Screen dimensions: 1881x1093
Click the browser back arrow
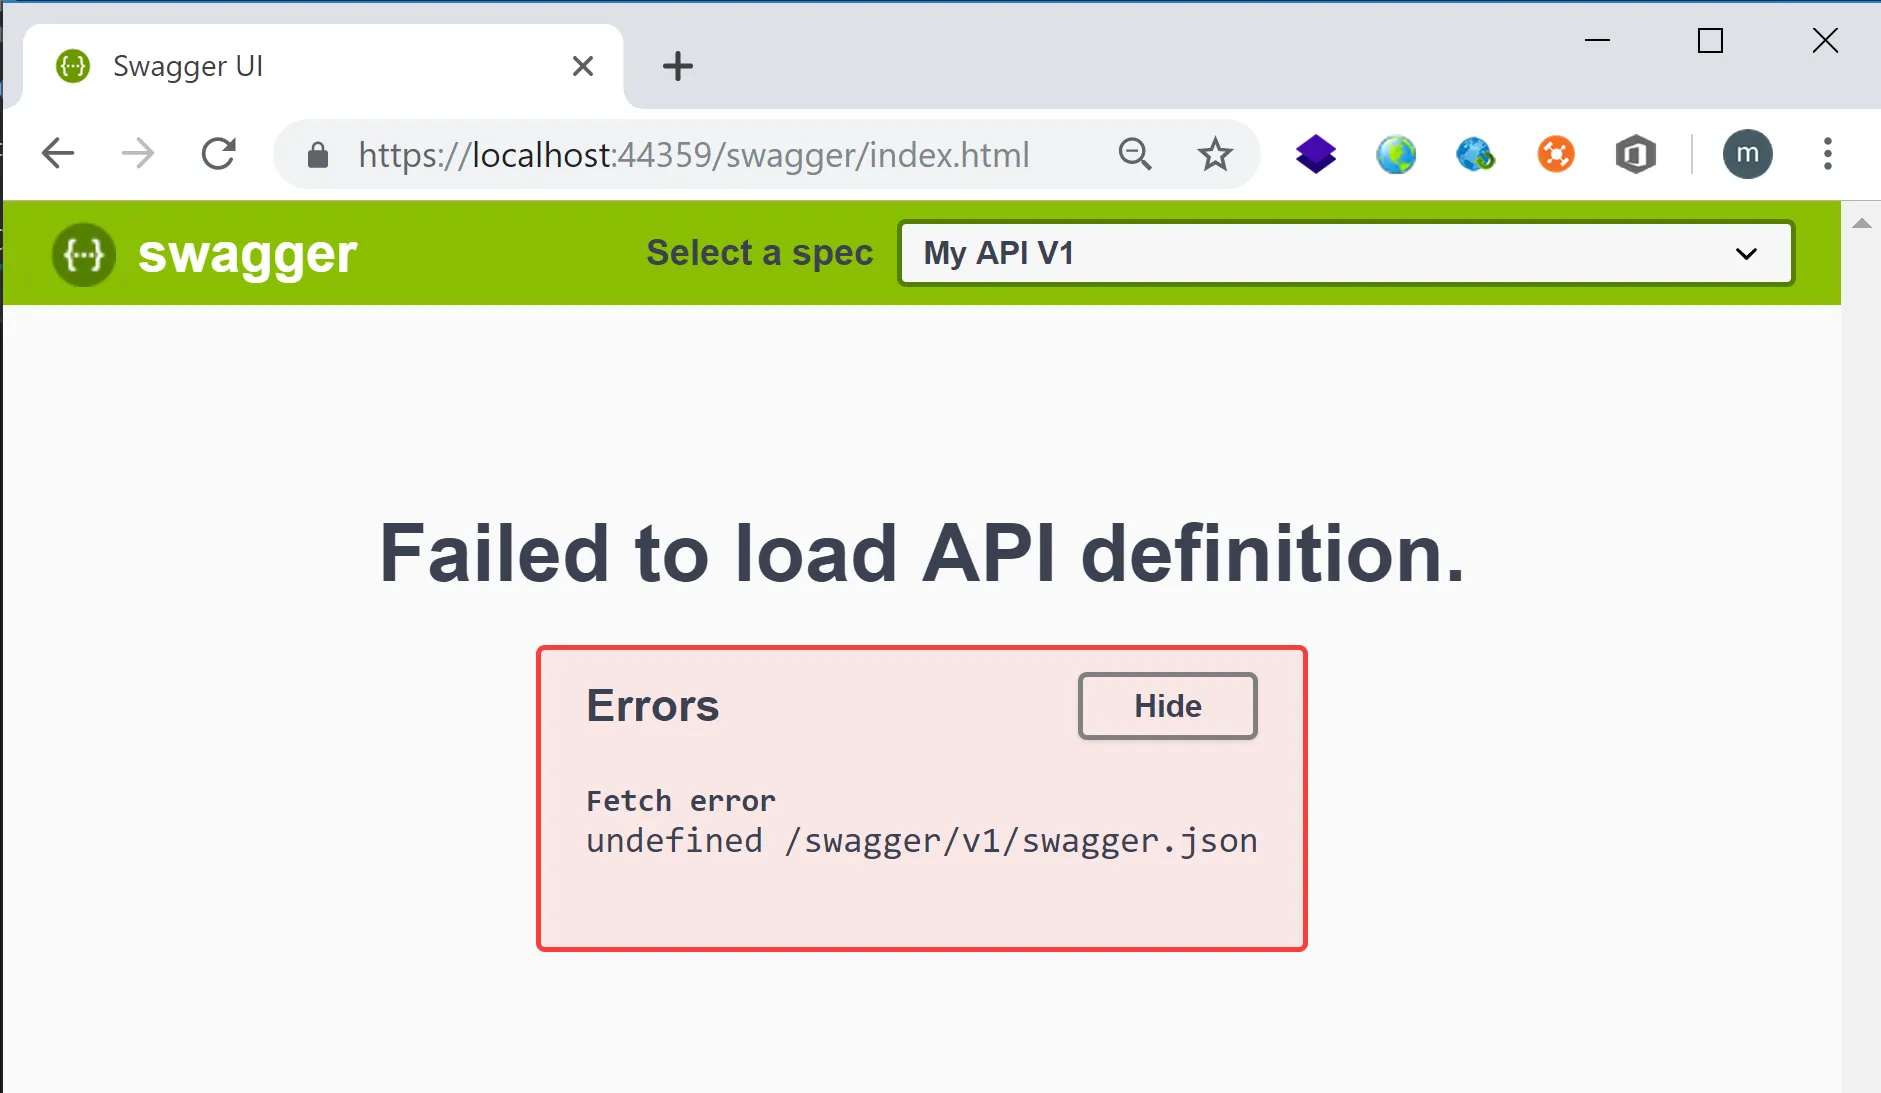[x=58, y=154]
